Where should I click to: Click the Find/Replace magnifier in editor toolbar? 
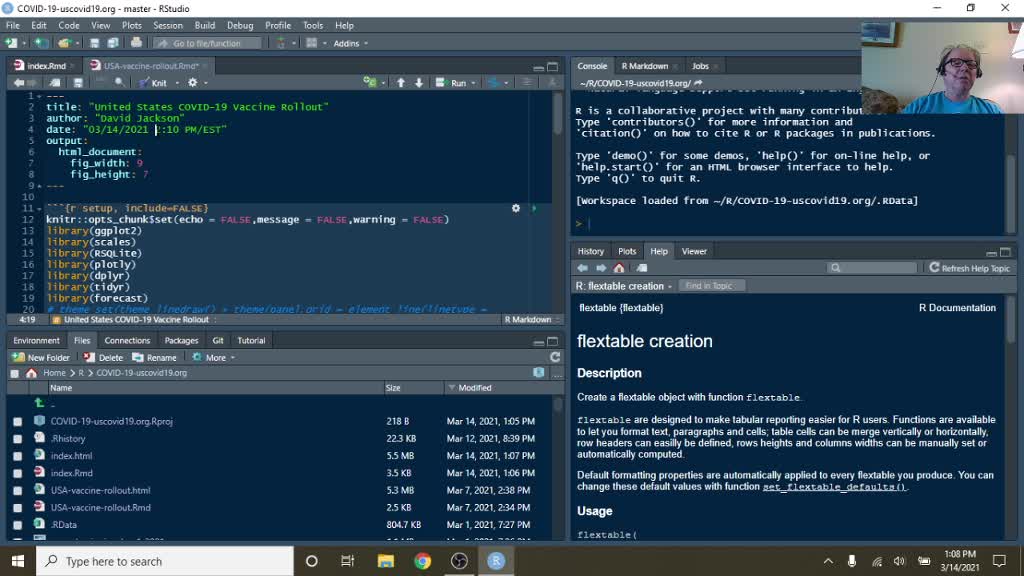[120, 83]
